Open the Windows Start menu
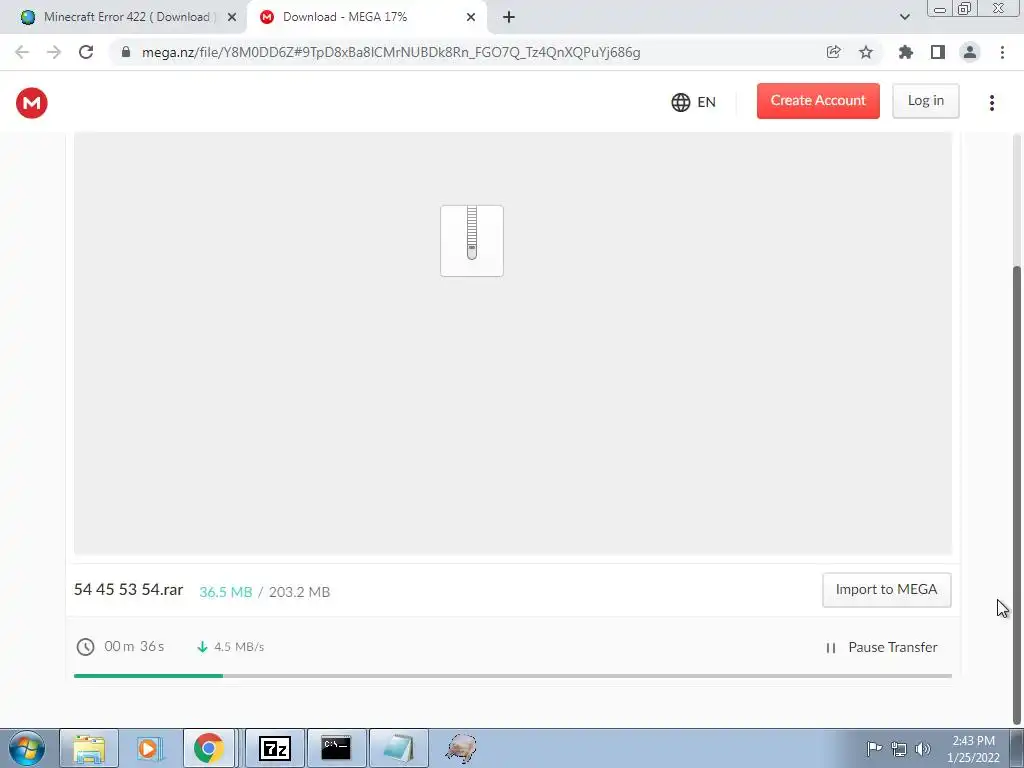Image resolution: width=1024 pixels, height=768 pixels. tap(27, 748)
